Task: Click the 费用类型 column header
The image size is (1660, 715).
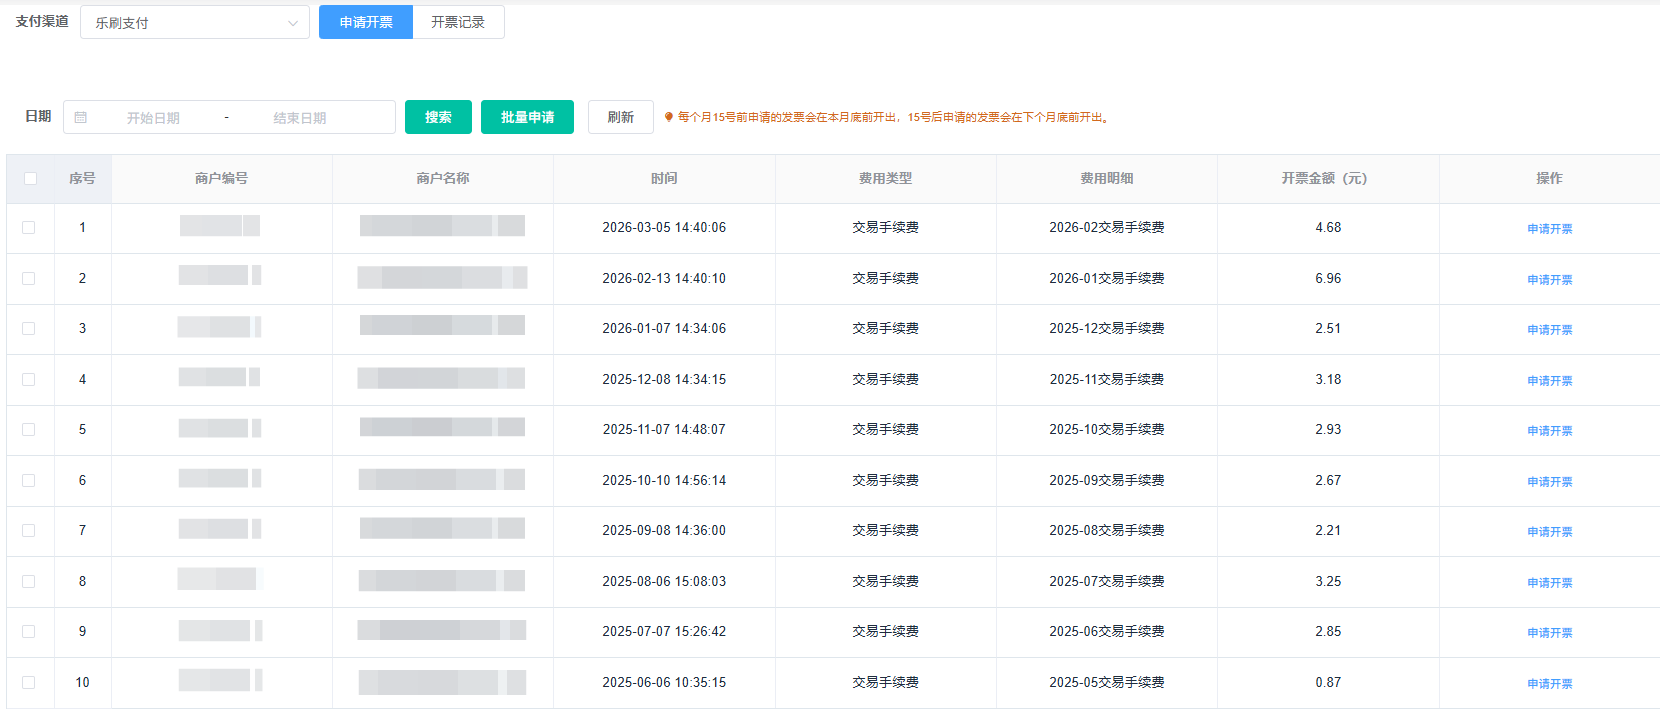Action: [x=885, y=178]
